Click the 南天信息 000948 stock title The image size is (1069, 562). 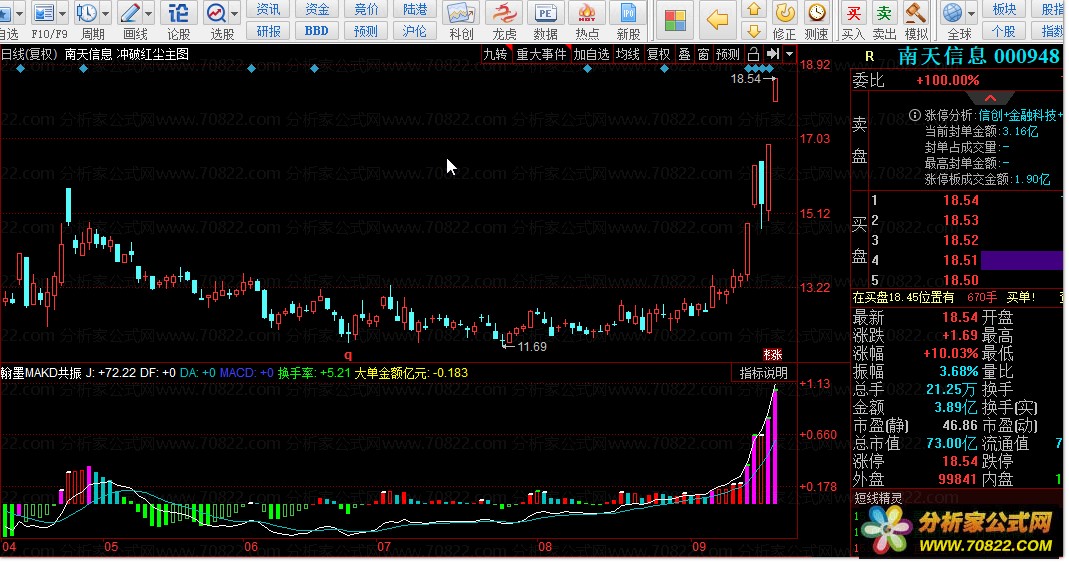[x=978, y=56]
